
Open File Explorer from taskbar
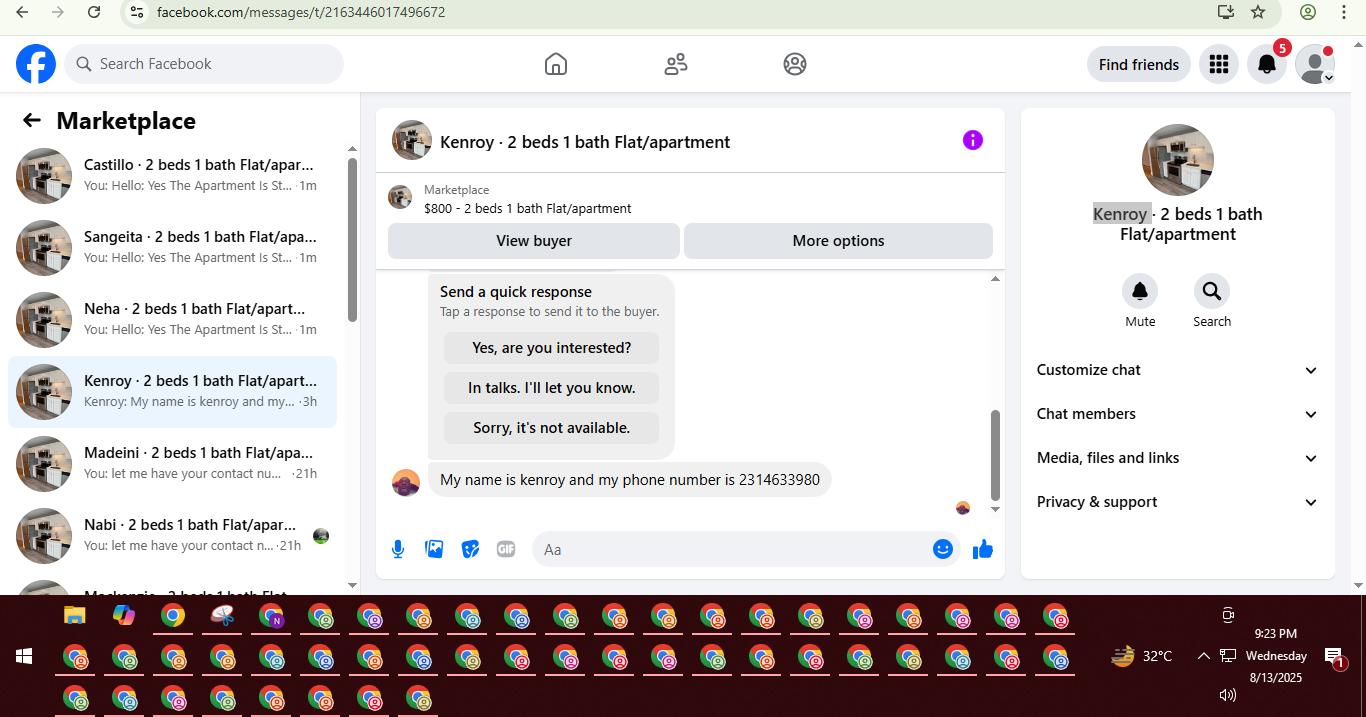click(75, 615)
